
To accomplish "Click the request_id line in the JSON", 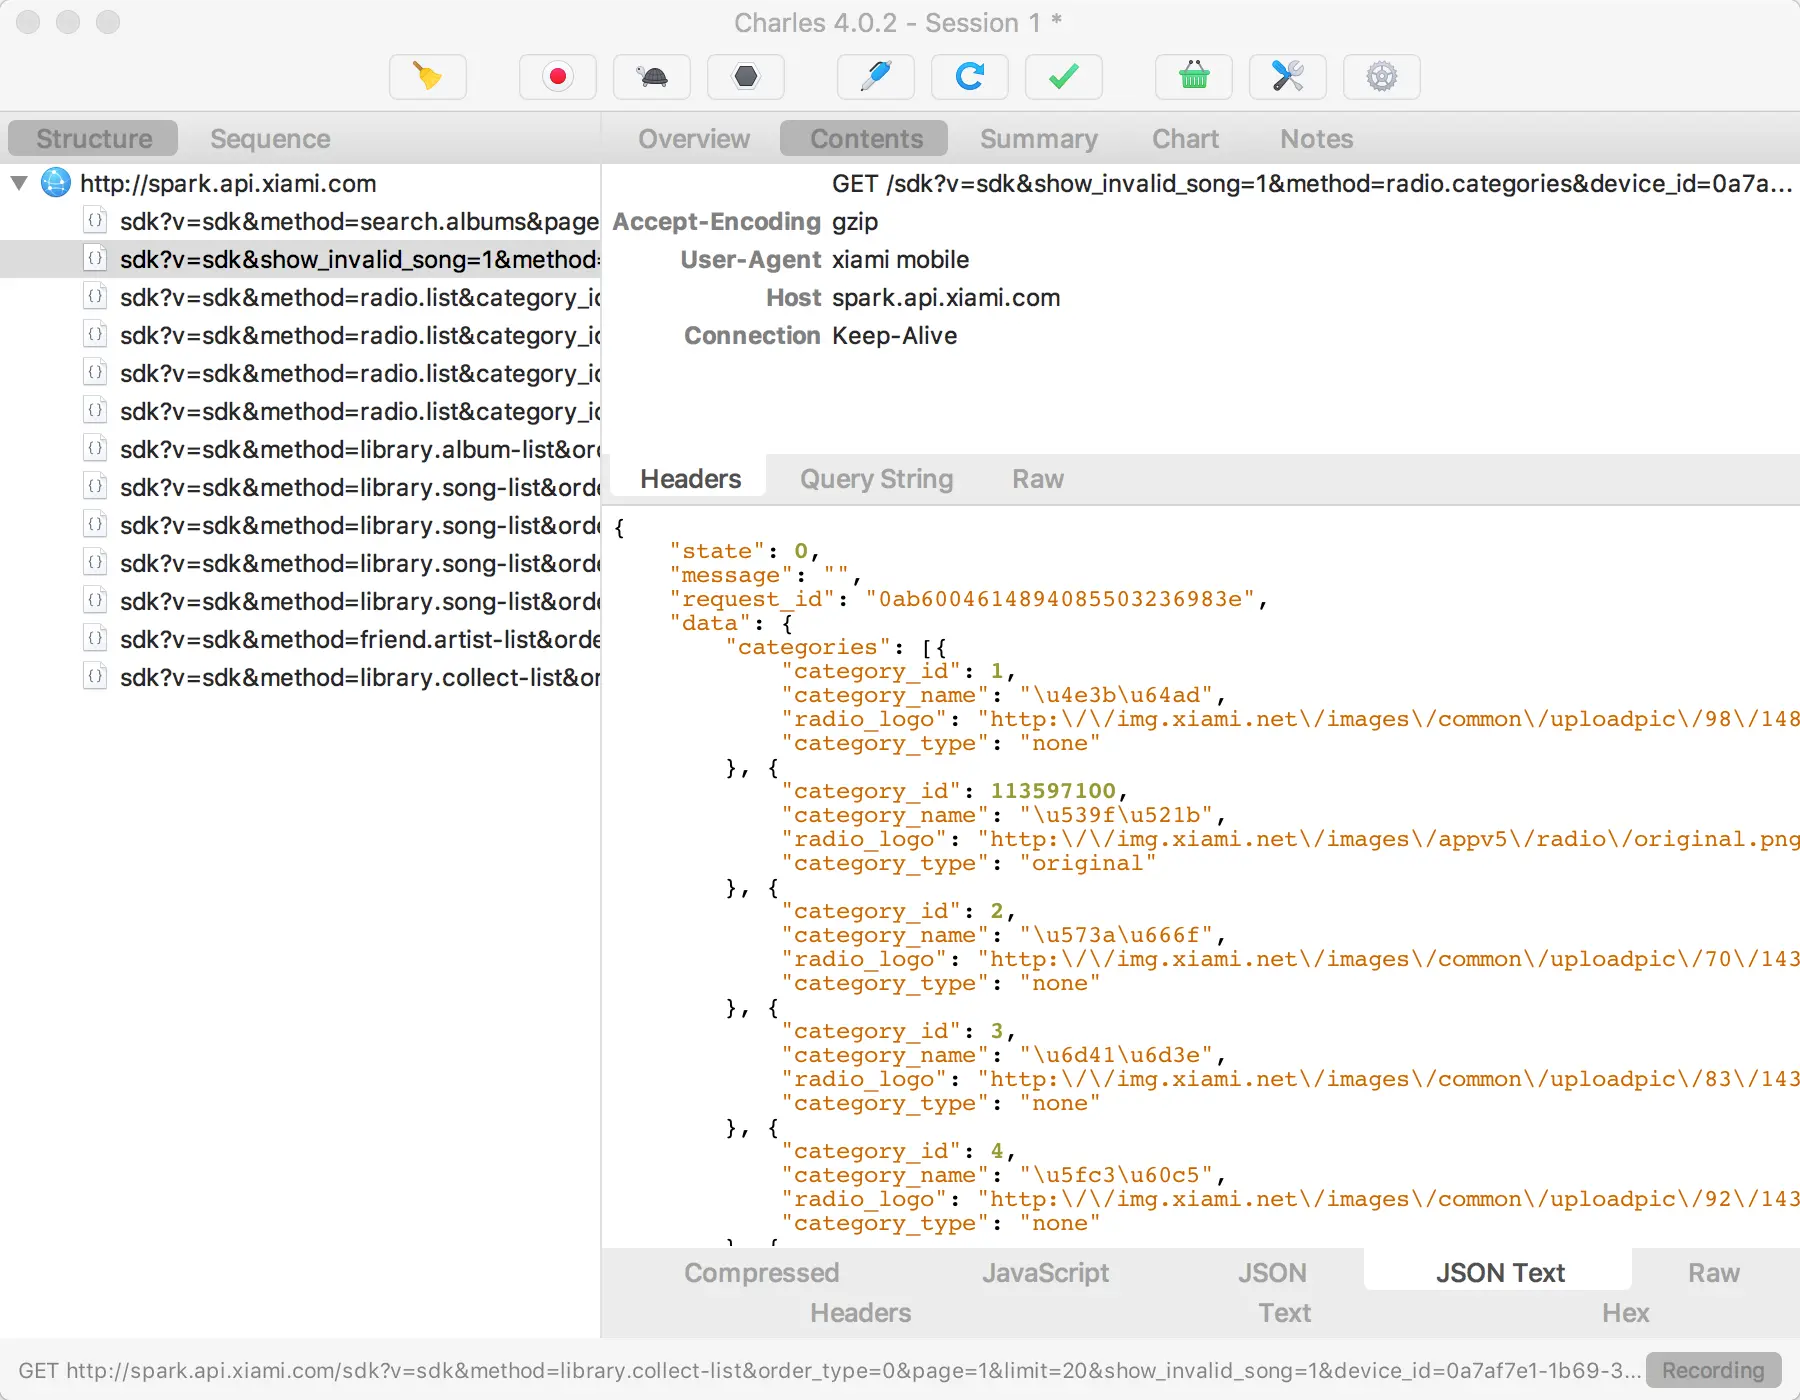I will coord(968,598).
